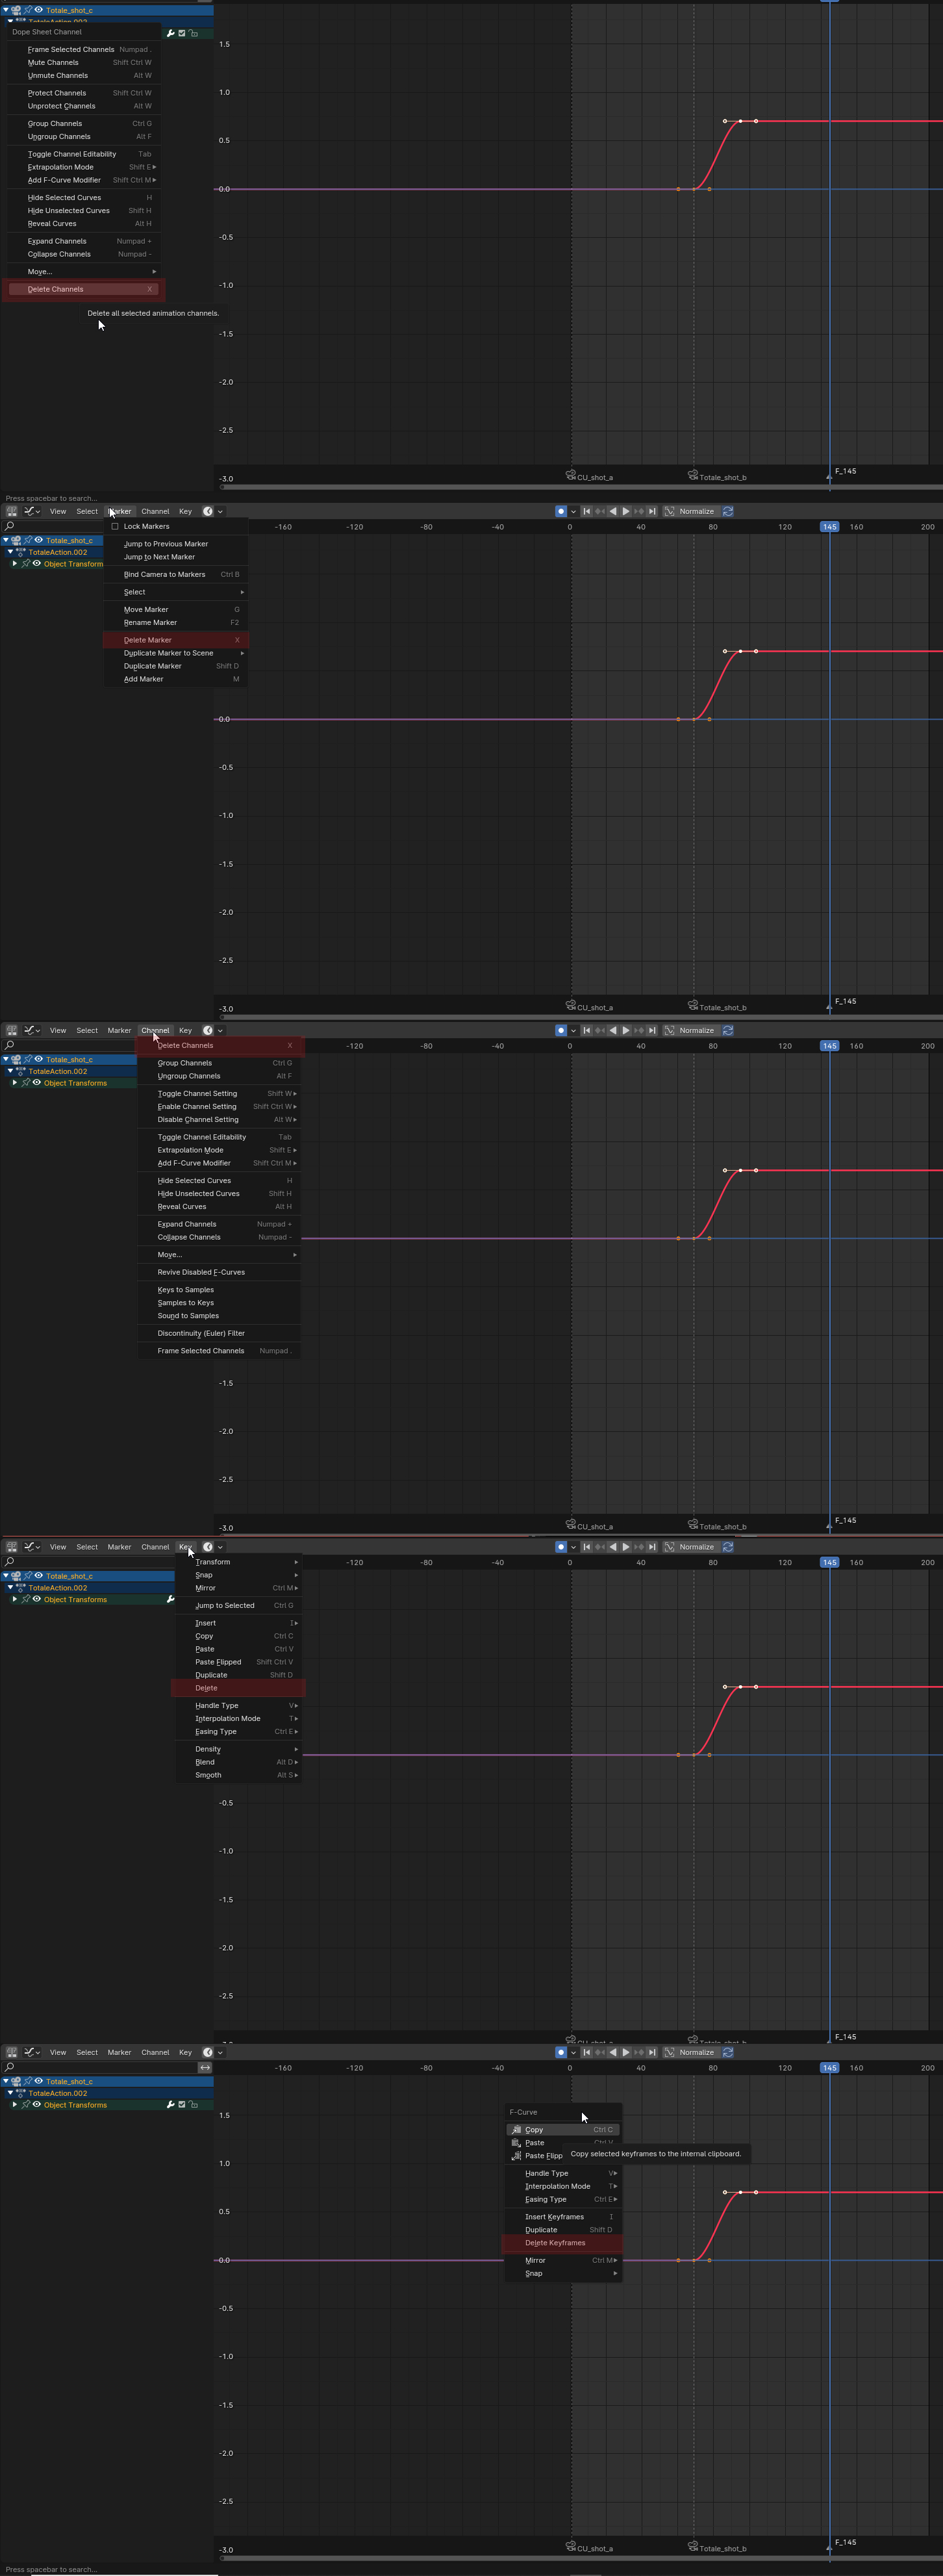The image size is (943, 2576).
Task: Open the Transform submenu in the Key menu
Action: click(239, 1562)
